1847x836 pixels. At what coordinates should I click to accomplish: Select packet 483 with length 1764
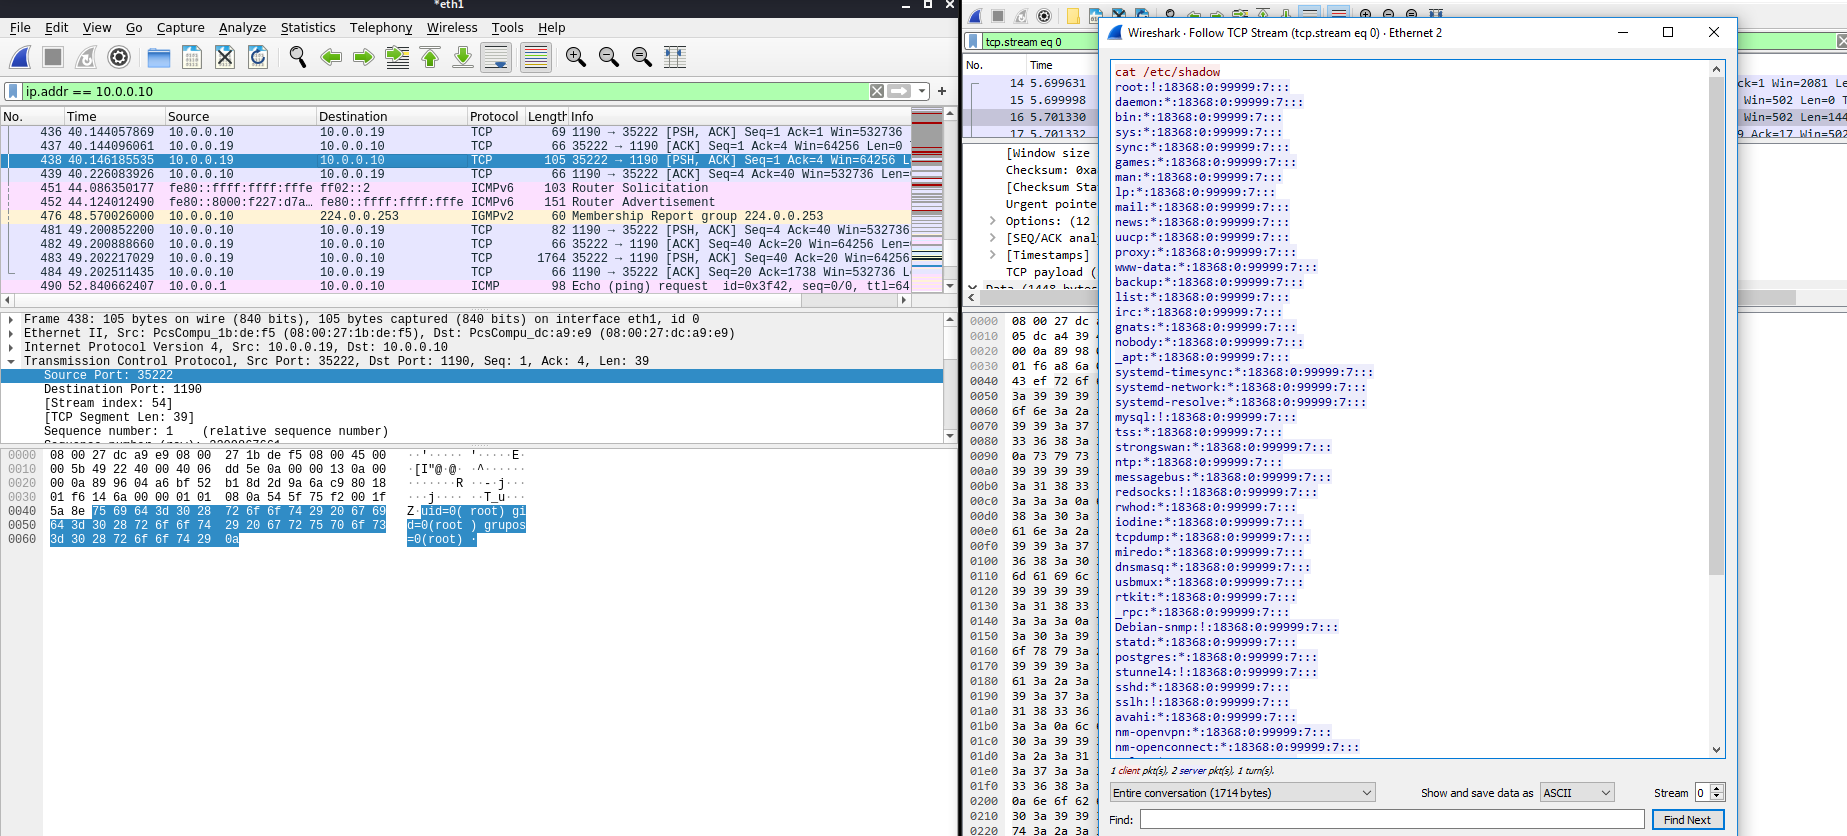[x=456, y=258]
